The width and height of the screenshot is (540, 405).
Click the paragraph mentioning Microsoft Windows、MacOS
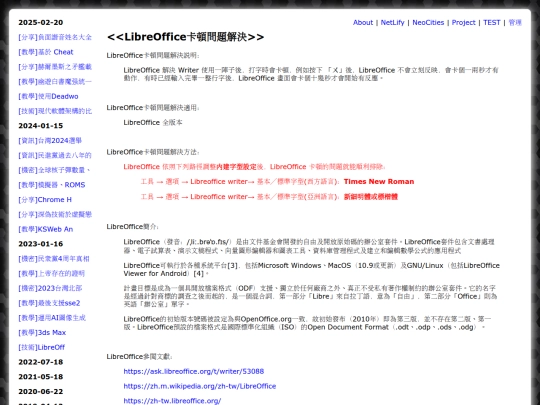[312, 270]
